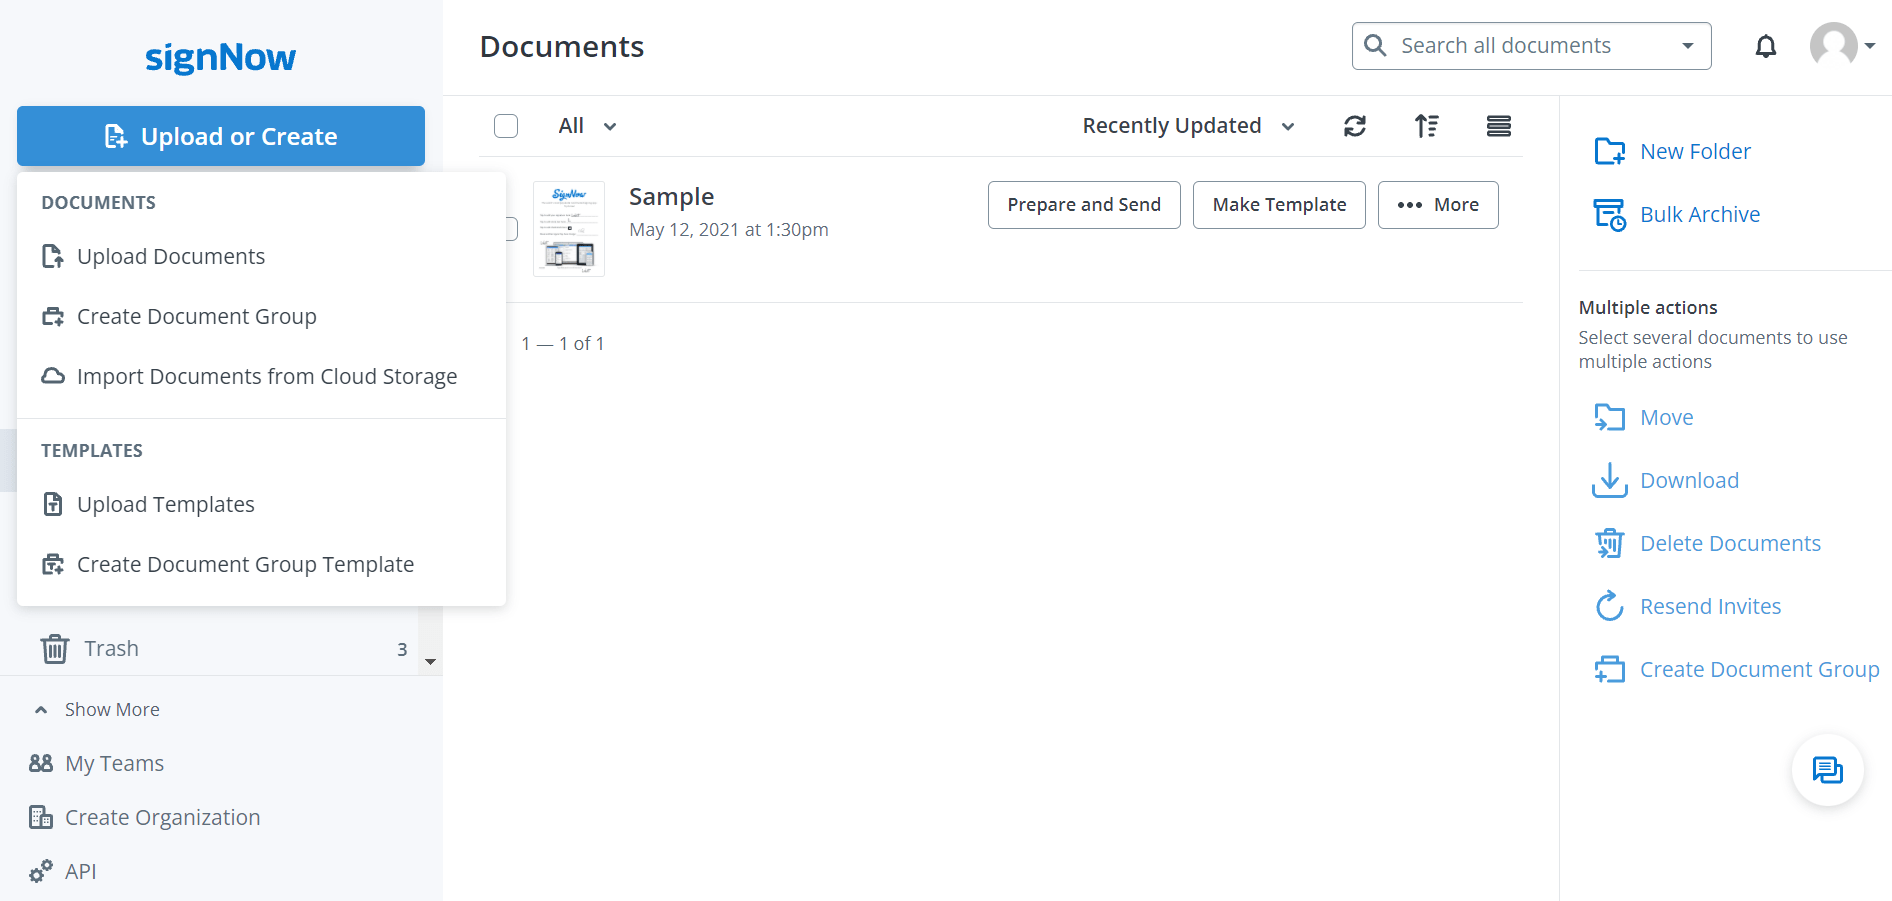This screenshot has width=1892, height=901.
Task: Switch to compact list view icon
Action: click(1499, 126)
